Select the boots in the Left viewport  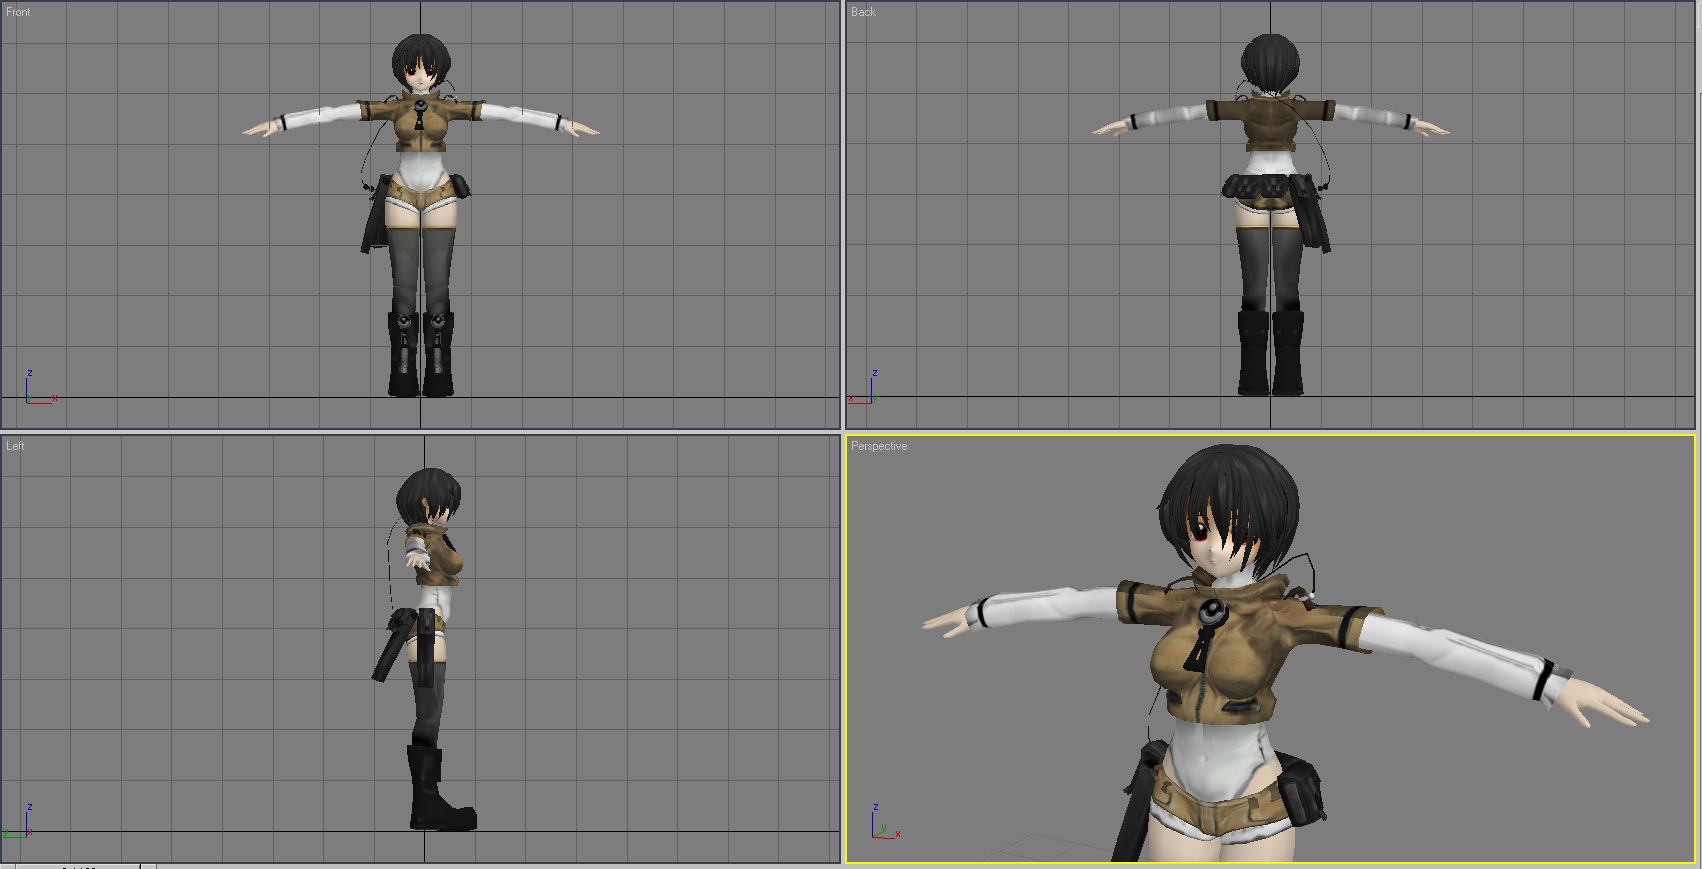(x=435, y=790)
